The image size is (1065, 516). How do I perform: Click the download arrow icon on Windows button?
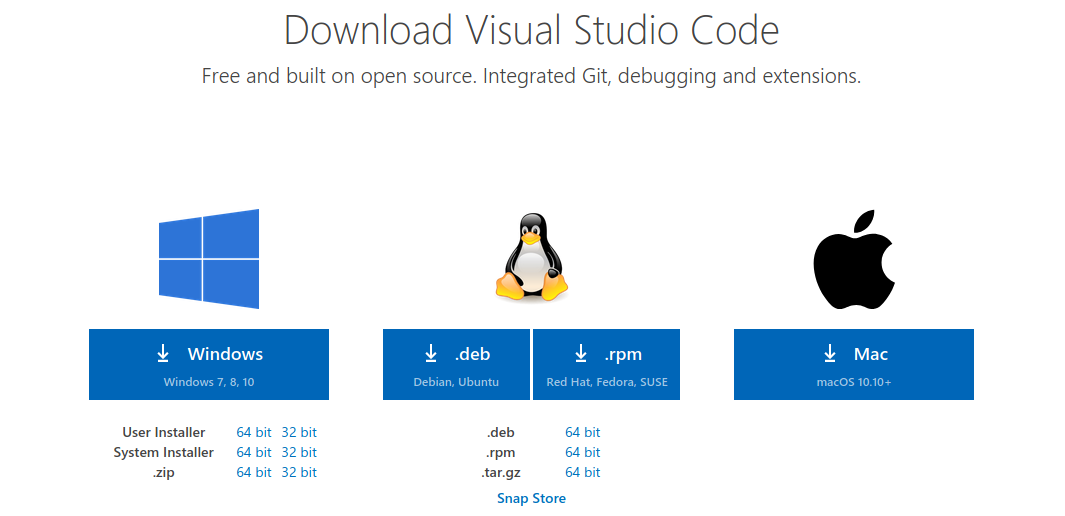point(163,353)
